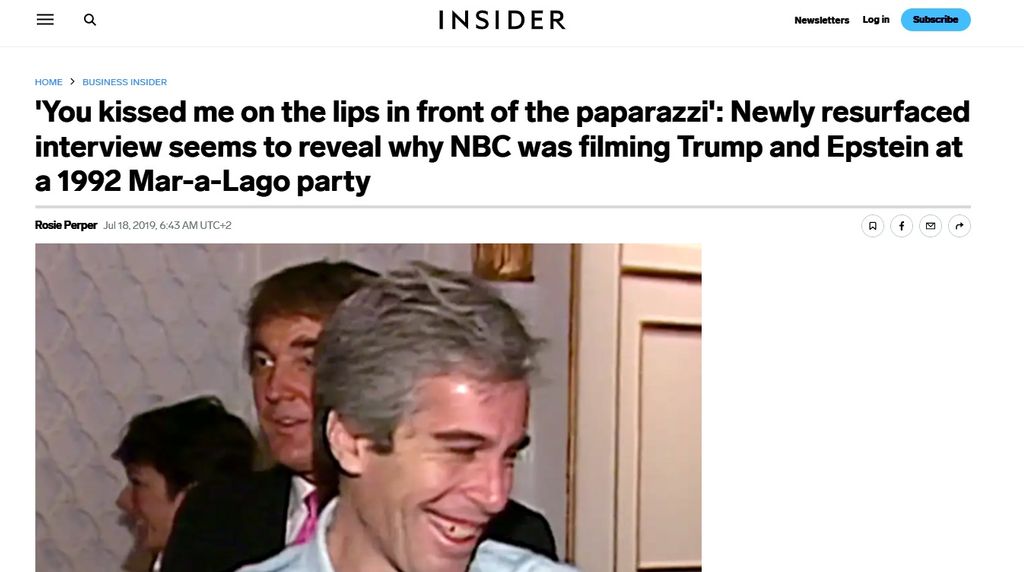The image size is (1024, 572).
Task: Click the Jul 18, 2019 timestamp
Action: coord(167,225)
